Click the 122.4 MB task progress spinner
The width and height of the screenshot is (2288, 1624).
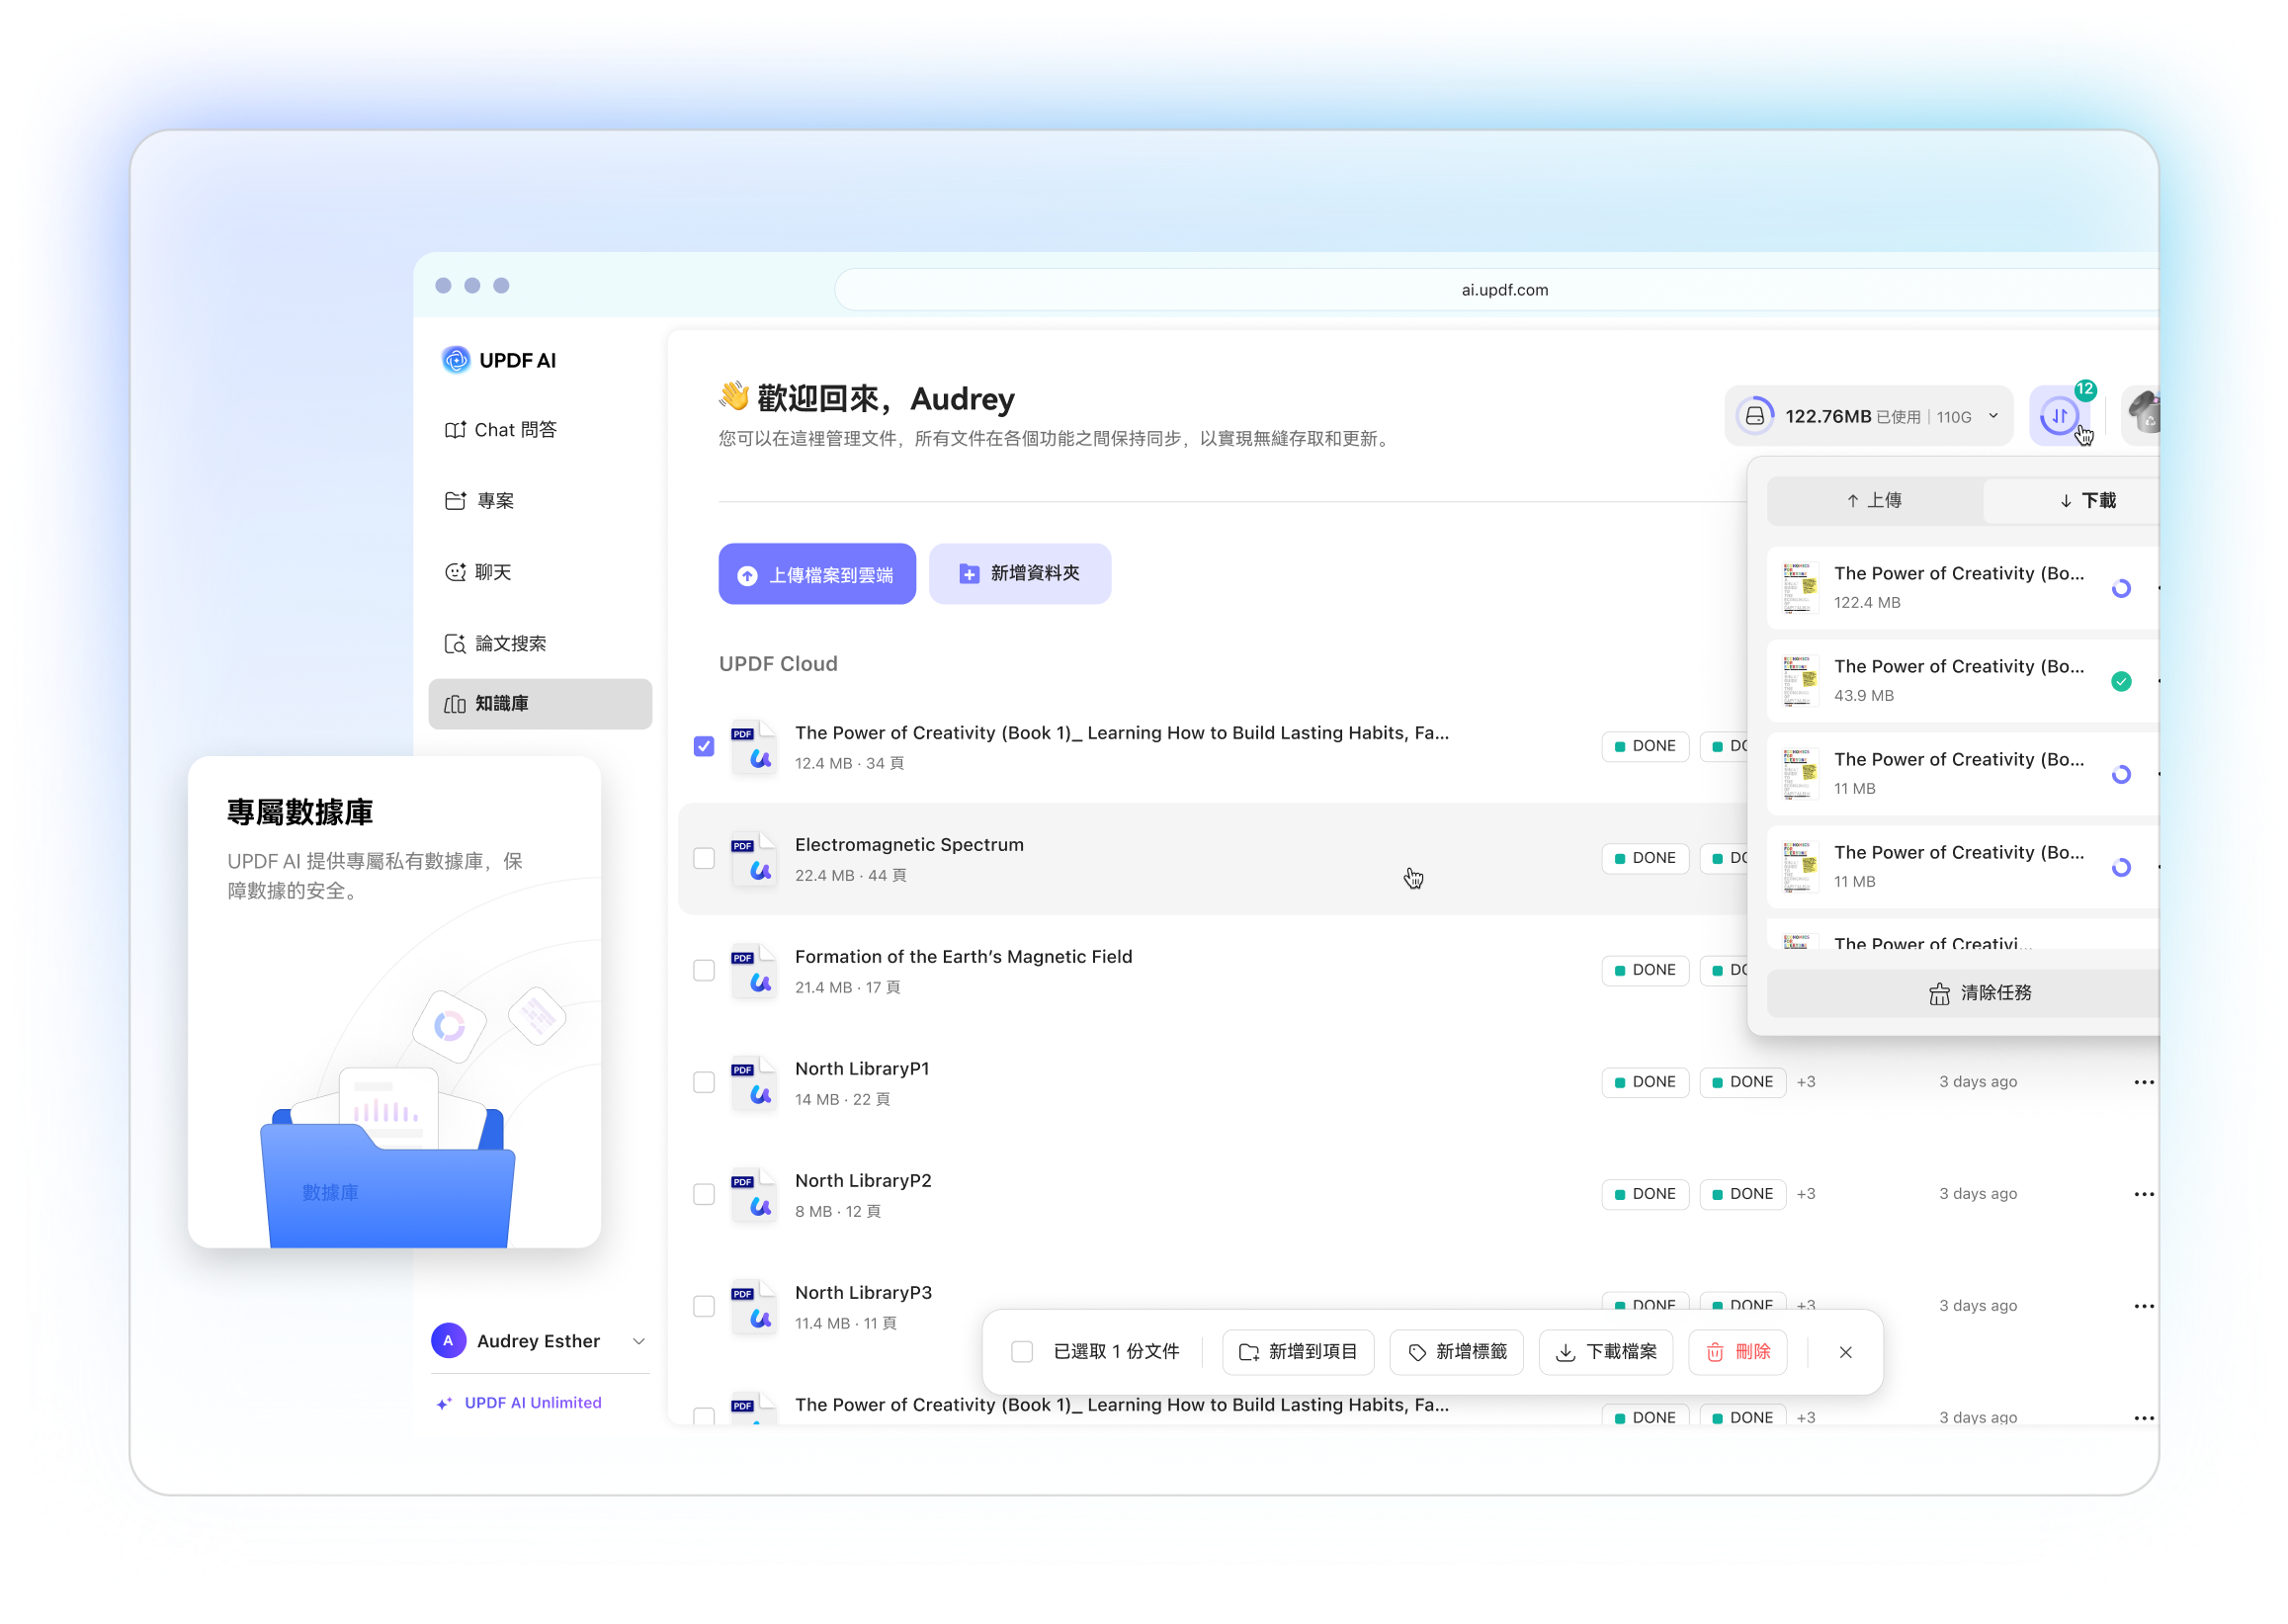click(x=2121, y=589)
